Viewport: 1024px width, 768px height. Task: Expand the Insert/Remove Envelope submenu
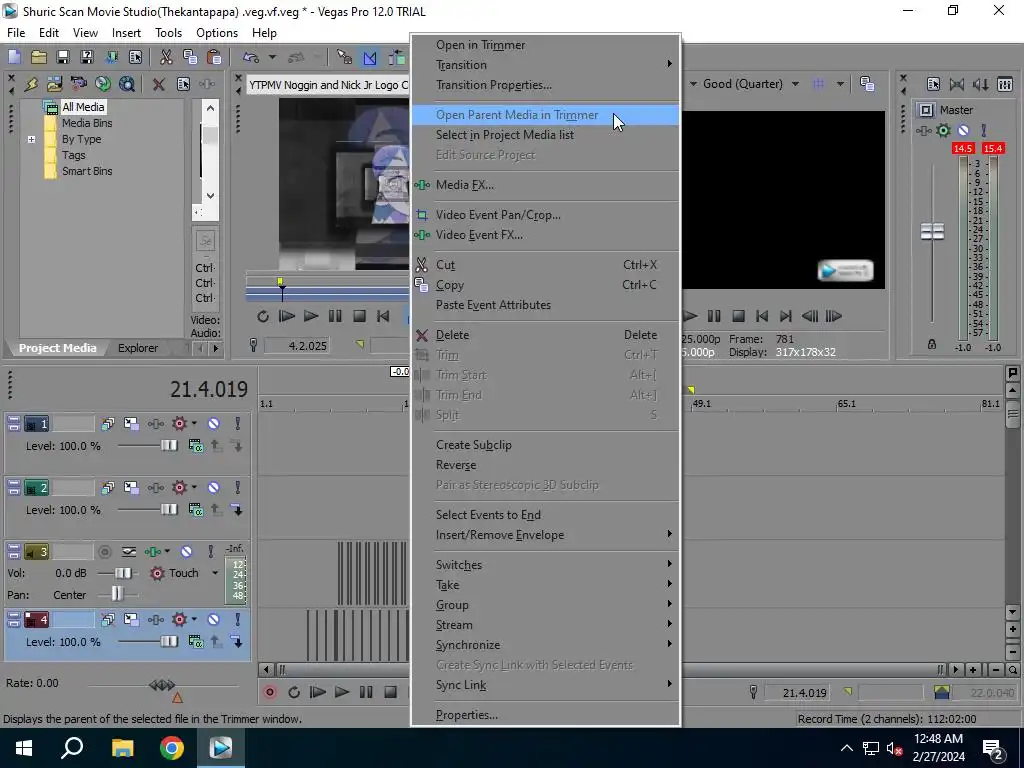coord(545,535)
